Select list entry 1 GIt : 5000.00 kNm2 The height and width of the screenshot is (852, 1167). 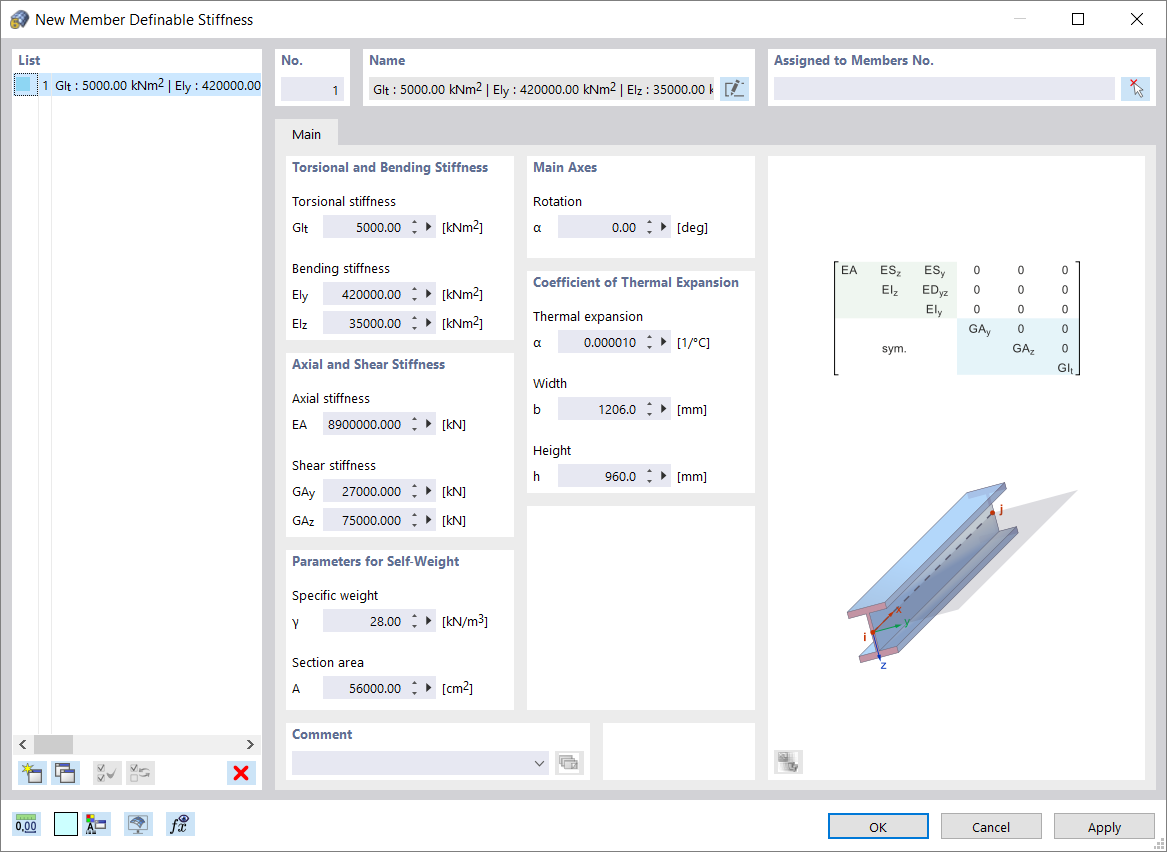click(138, 85)
